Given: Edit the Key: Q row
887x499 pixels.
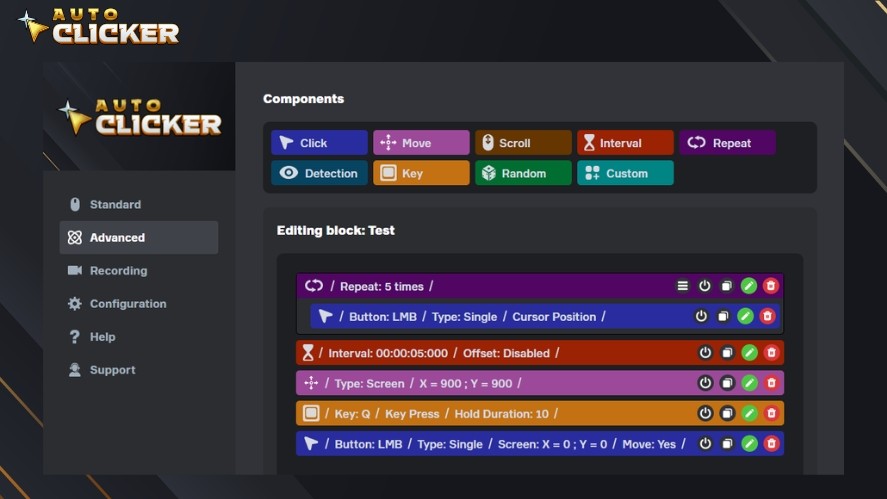Looking at the screenshot, I should tap(749, 414).
